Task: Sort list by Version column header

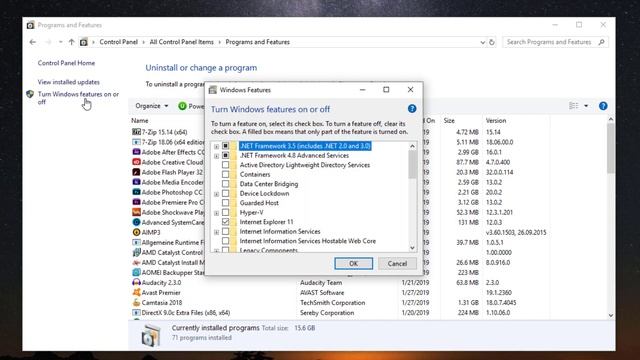Action: click(x=496, y=121)
